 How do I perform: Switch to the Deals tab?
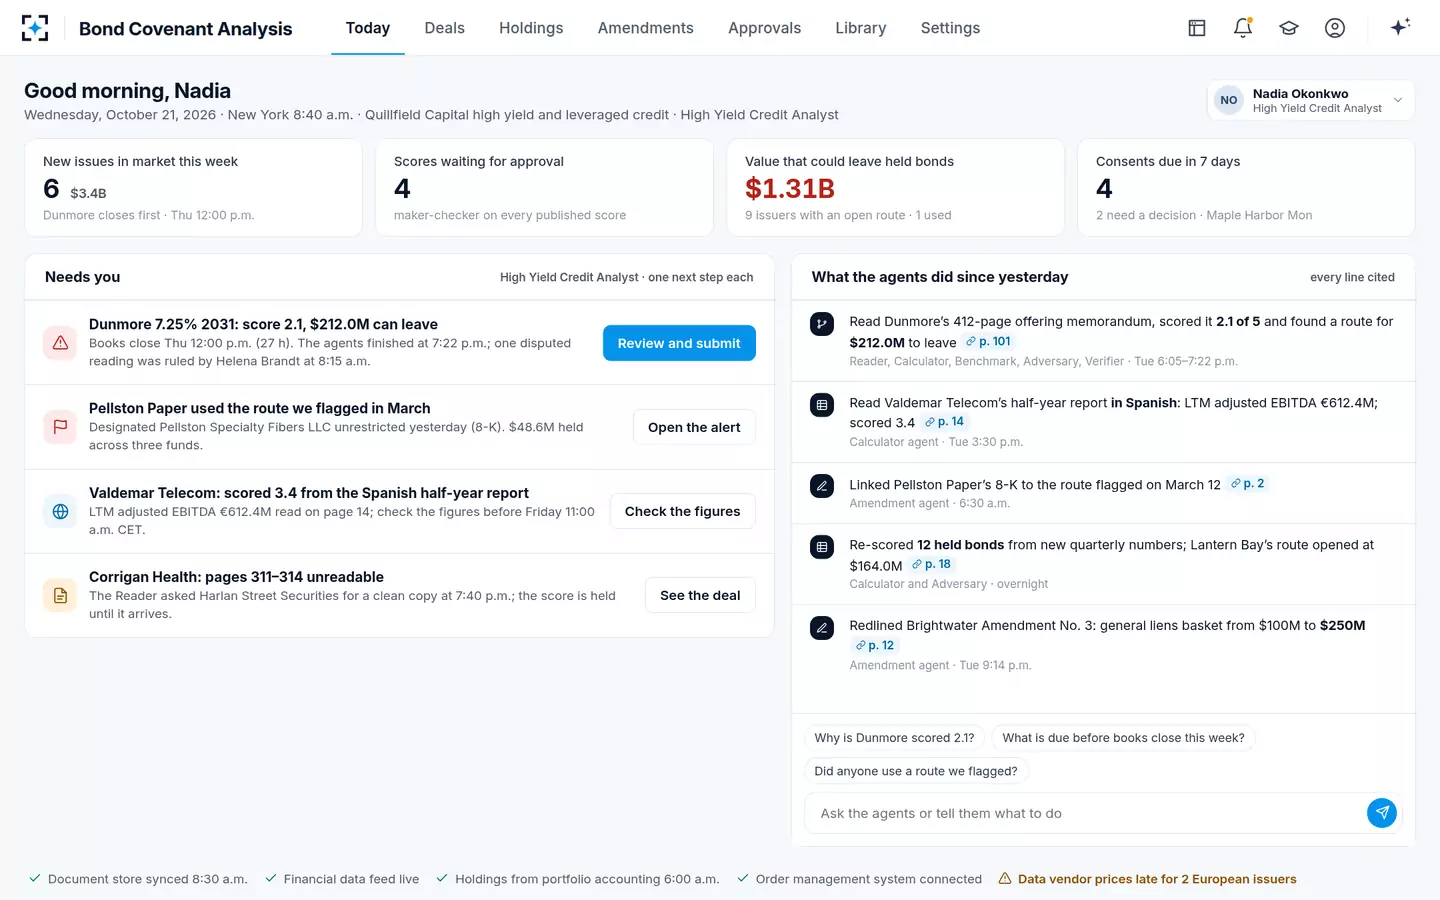pos(444,28)
